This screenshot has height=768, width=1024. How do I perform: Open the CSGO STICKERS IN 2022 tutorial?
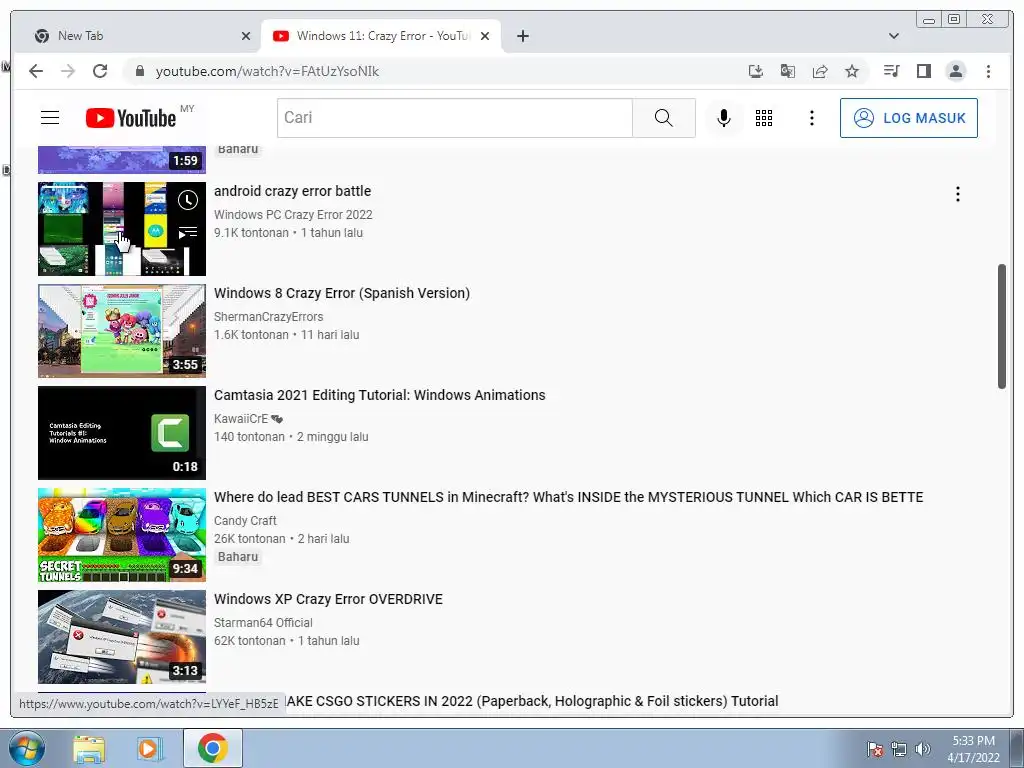click(x=532, y=701)
